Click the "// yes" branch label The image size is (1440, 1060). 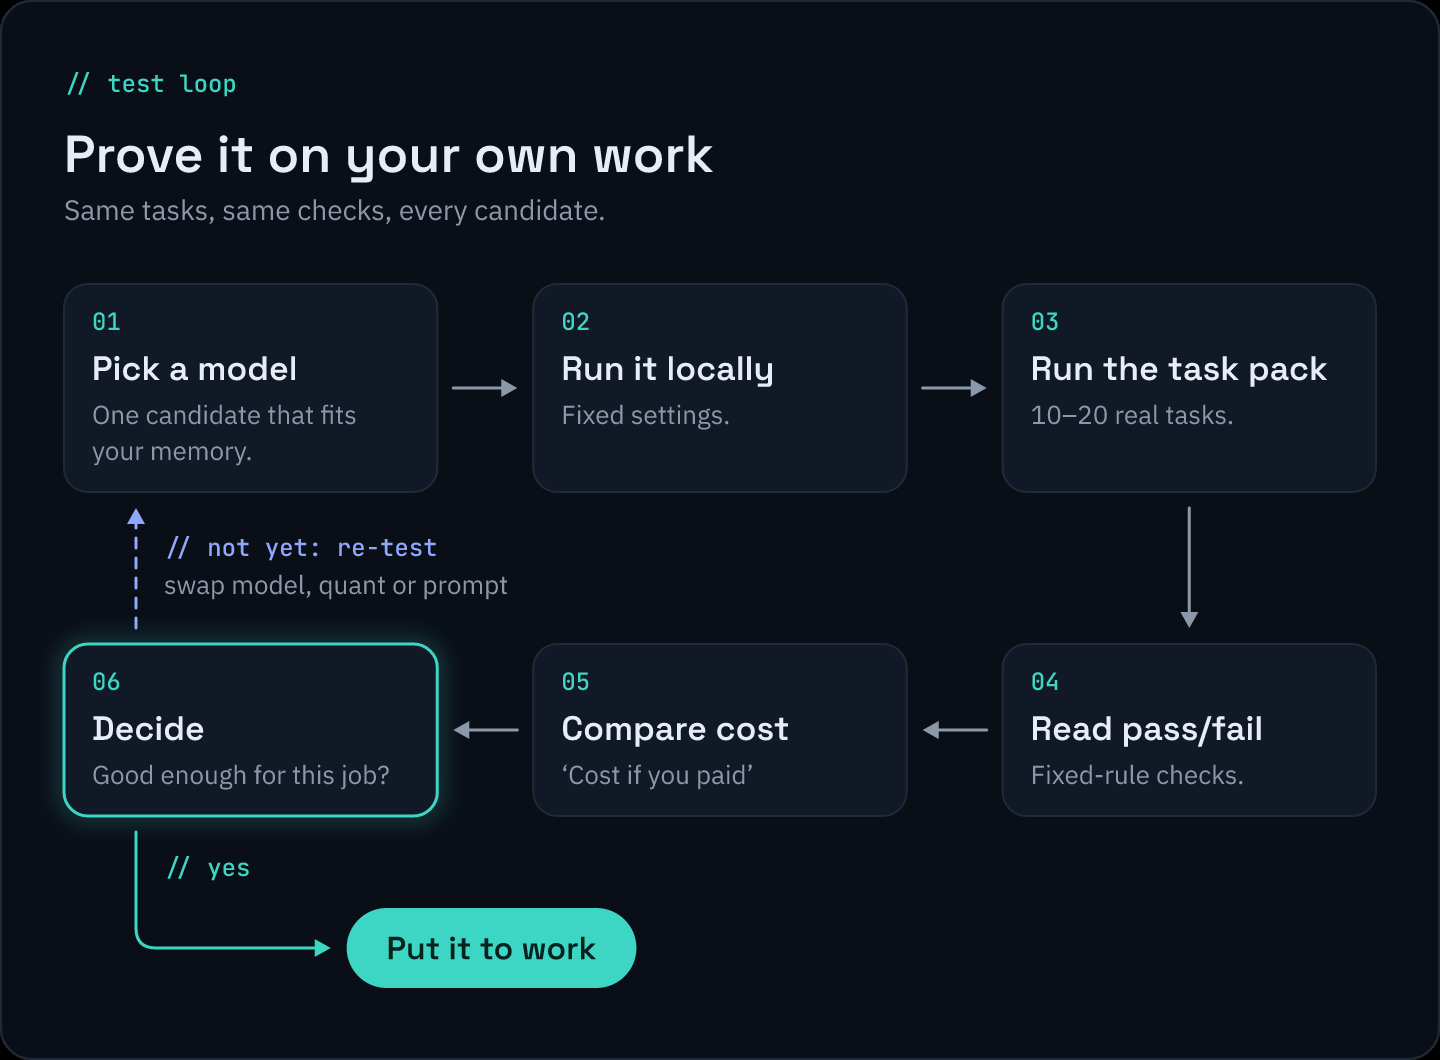(x=208, y=868)
